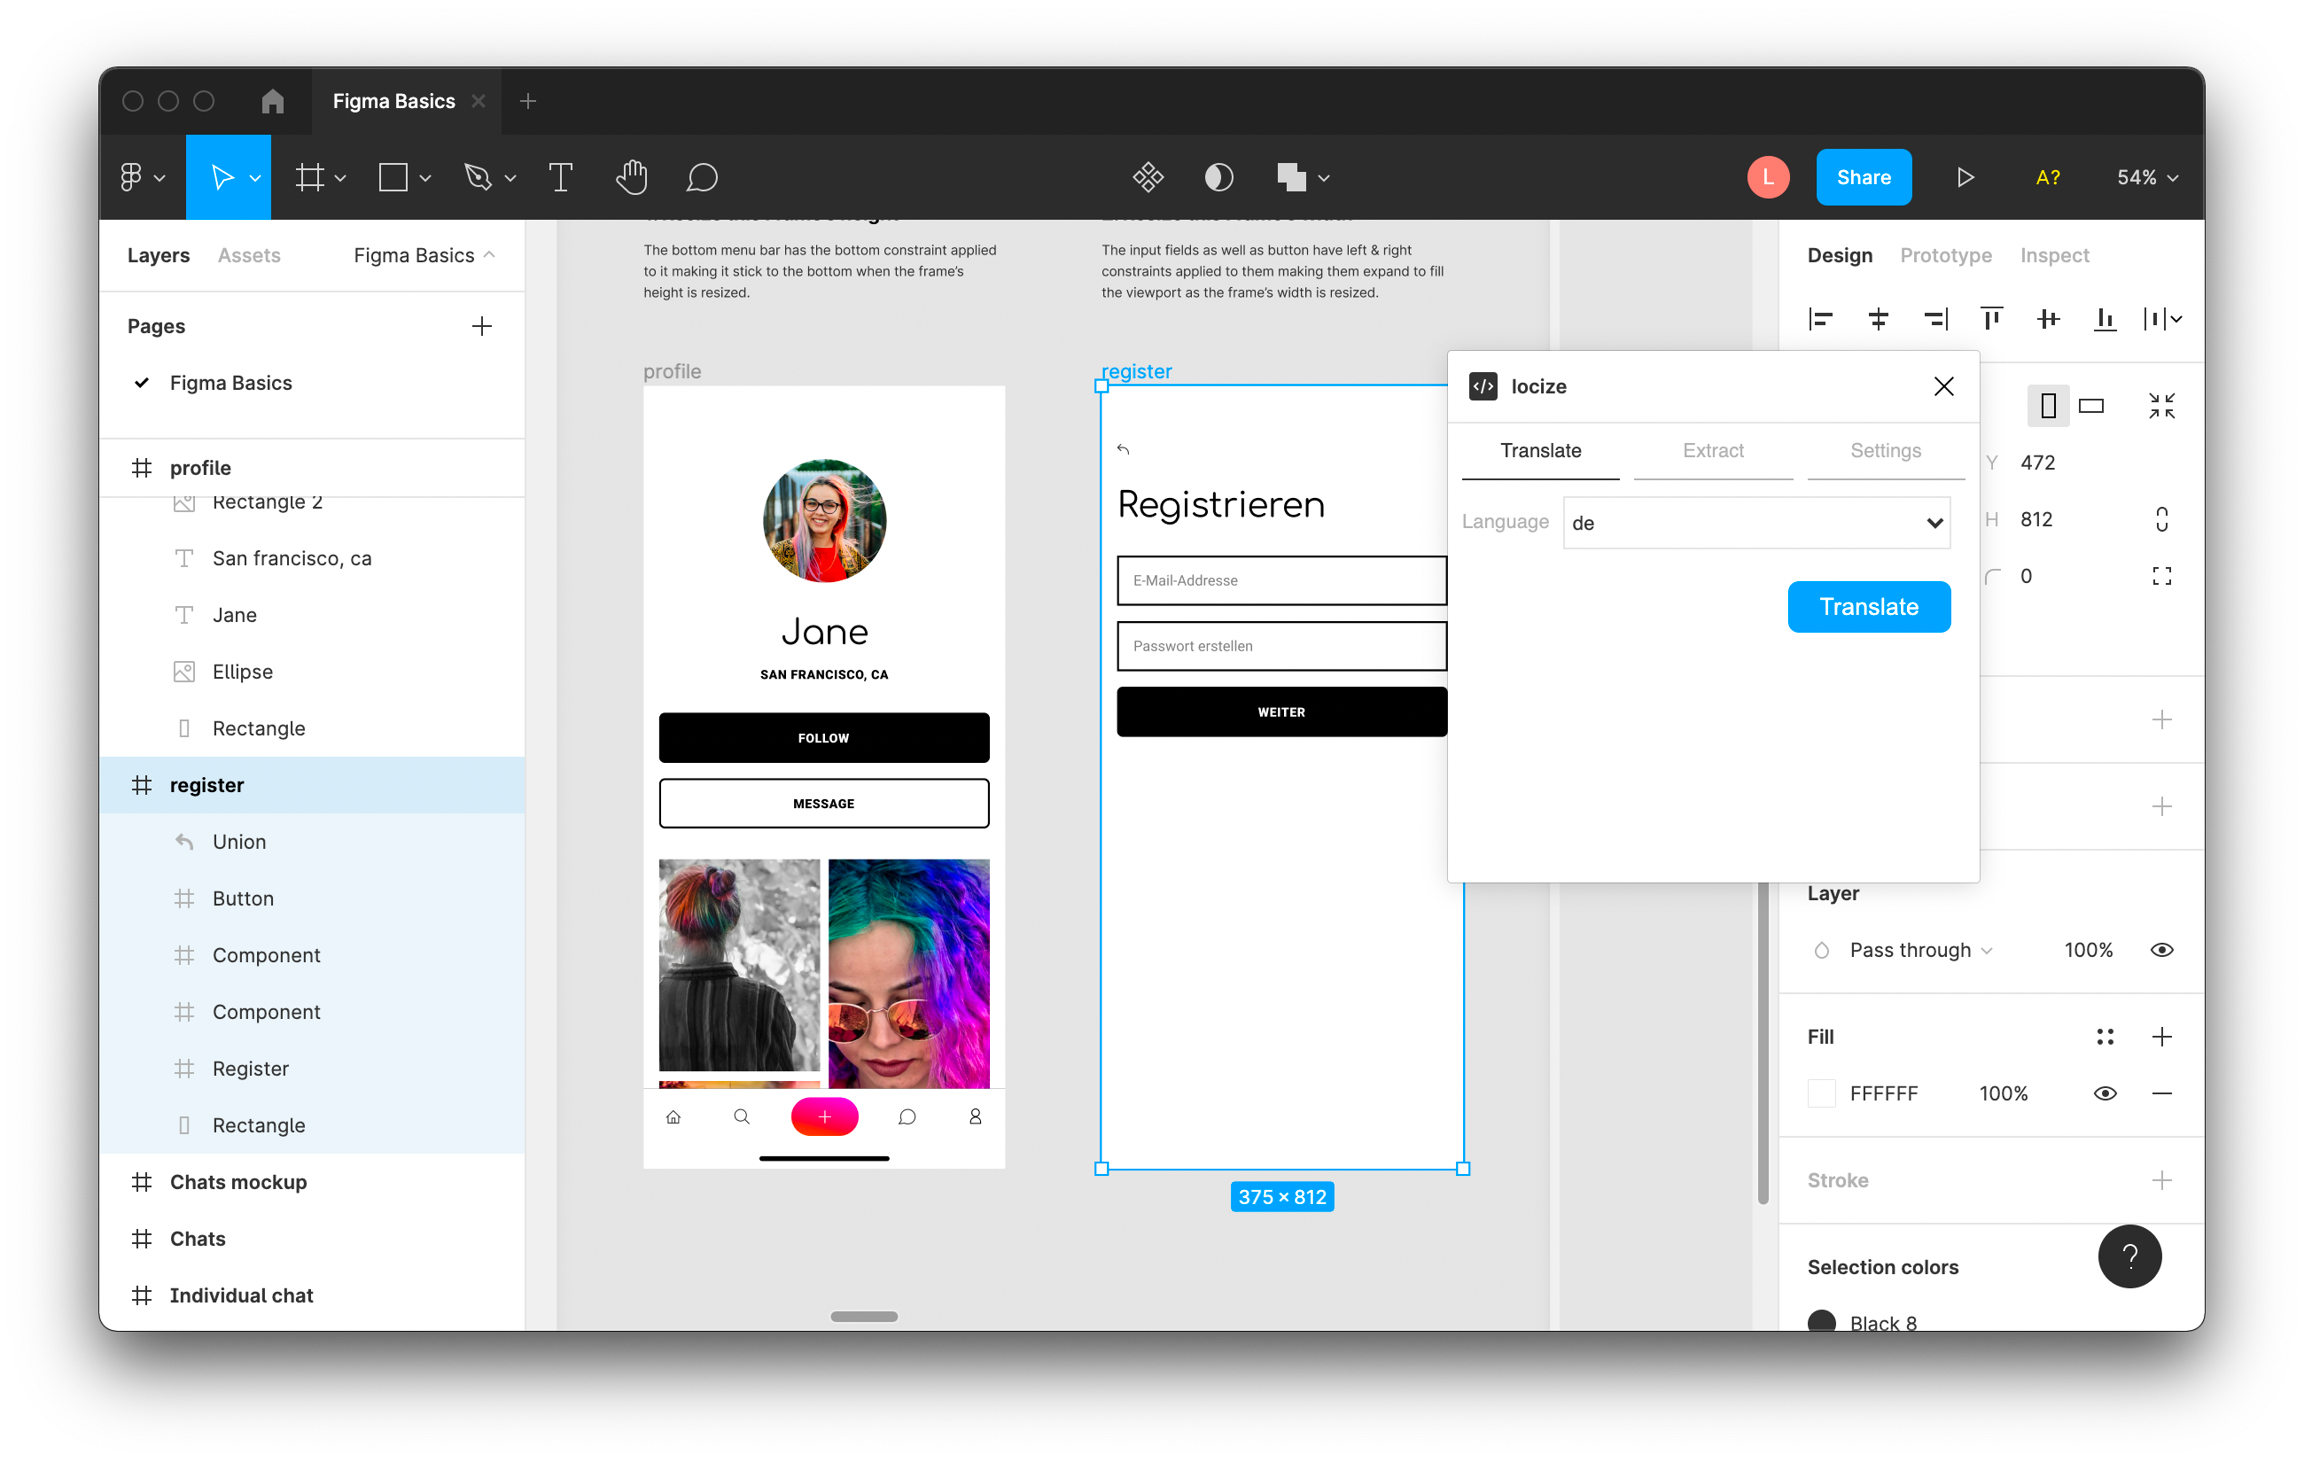Toggle constrain proportions lock next to height
Screen dimensions: 2304x1462
[x=2161, y=519]
